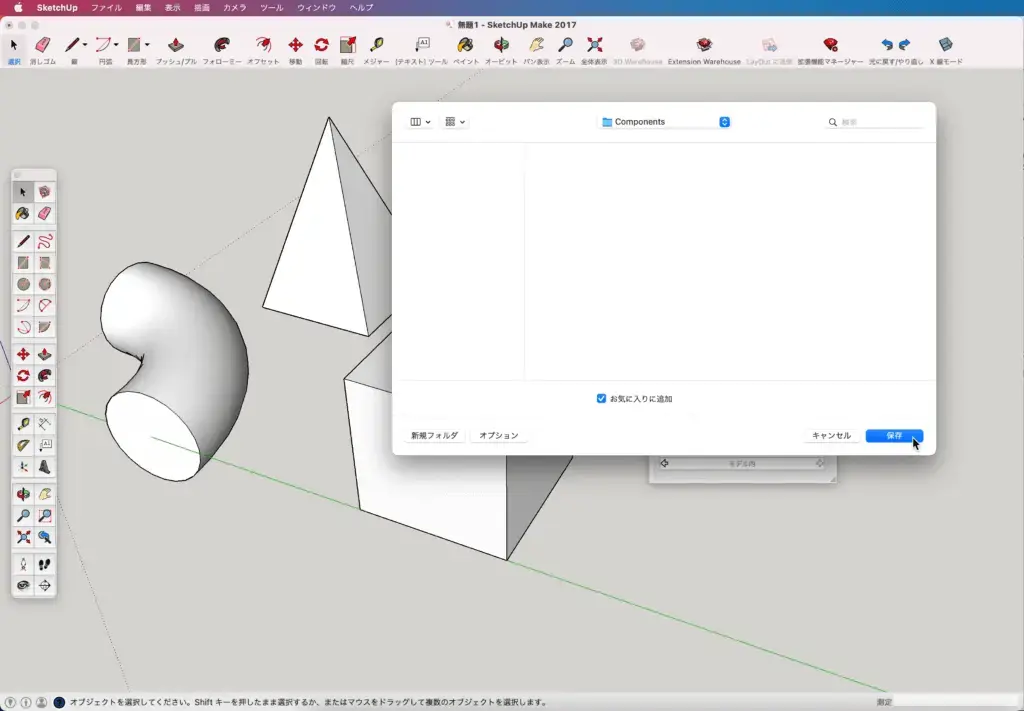This screenshot has height=711, width=1024.
Task: Activate オービット in the top toolbar
Action: [x=501, y=50]
